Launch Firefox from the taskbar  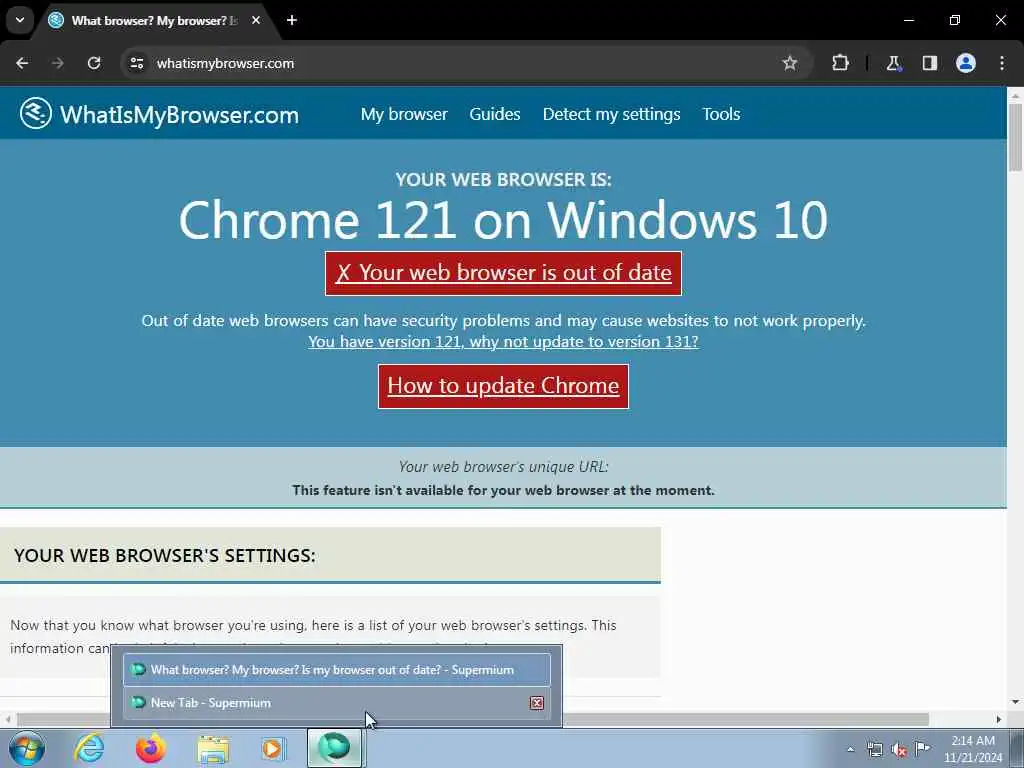[x=150, y=748]
